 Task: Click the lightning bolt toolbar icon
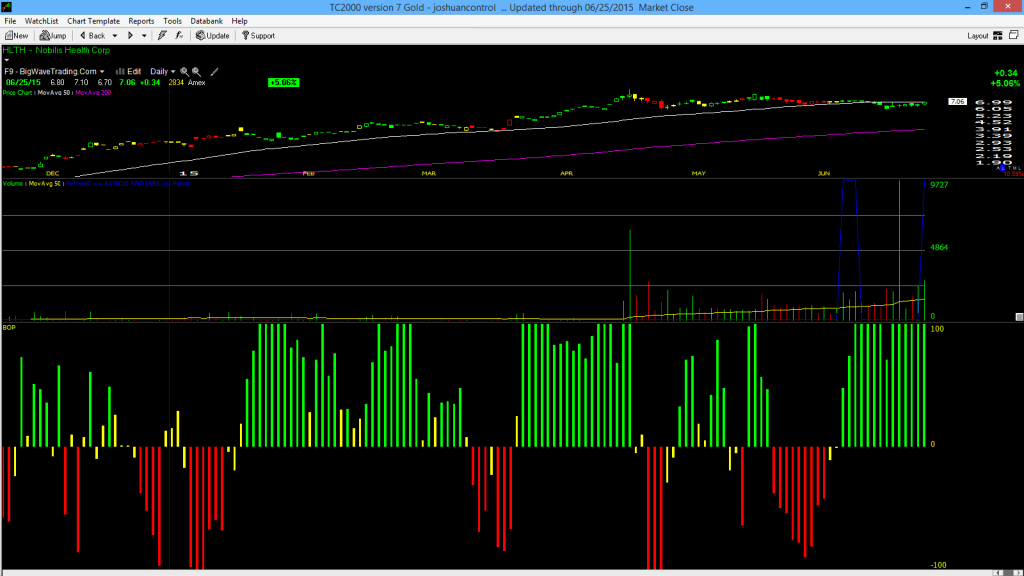tap(162, 36)
